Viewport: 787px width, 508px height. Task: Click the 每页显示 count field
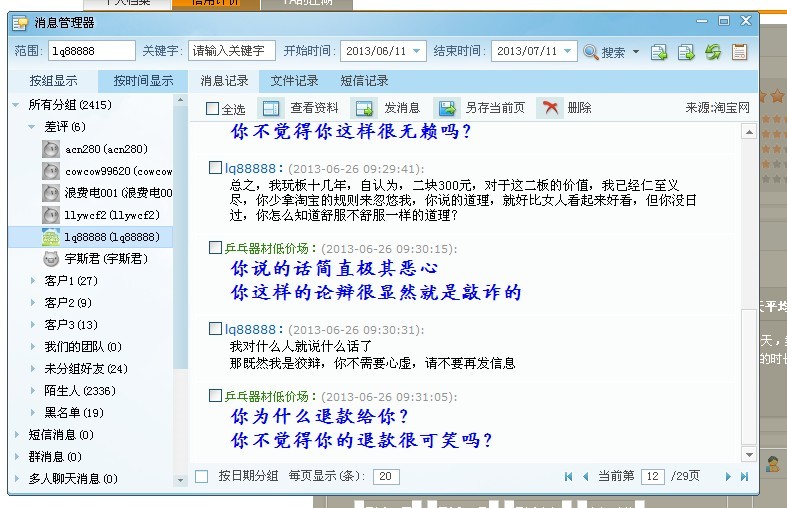tap(386, 476)
